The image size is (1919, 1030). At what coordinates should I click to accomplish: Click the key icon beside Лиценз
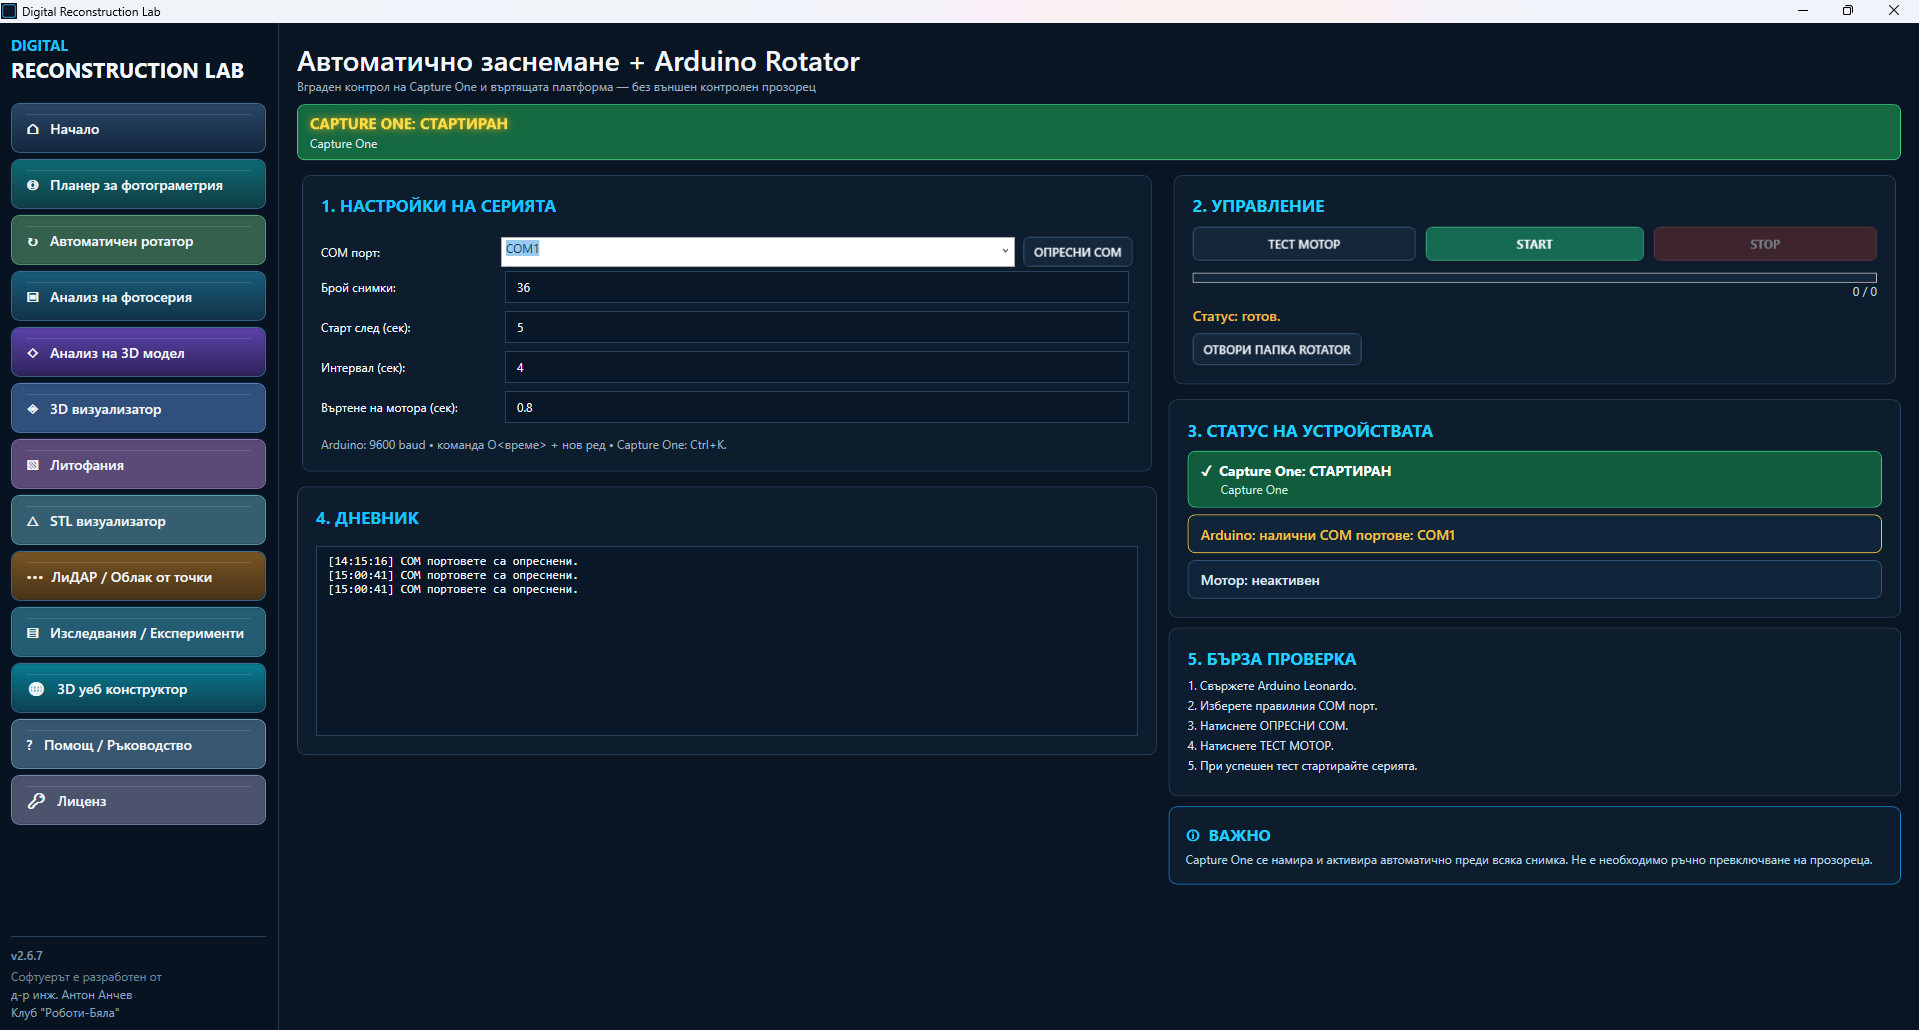(x=37, y=801)
